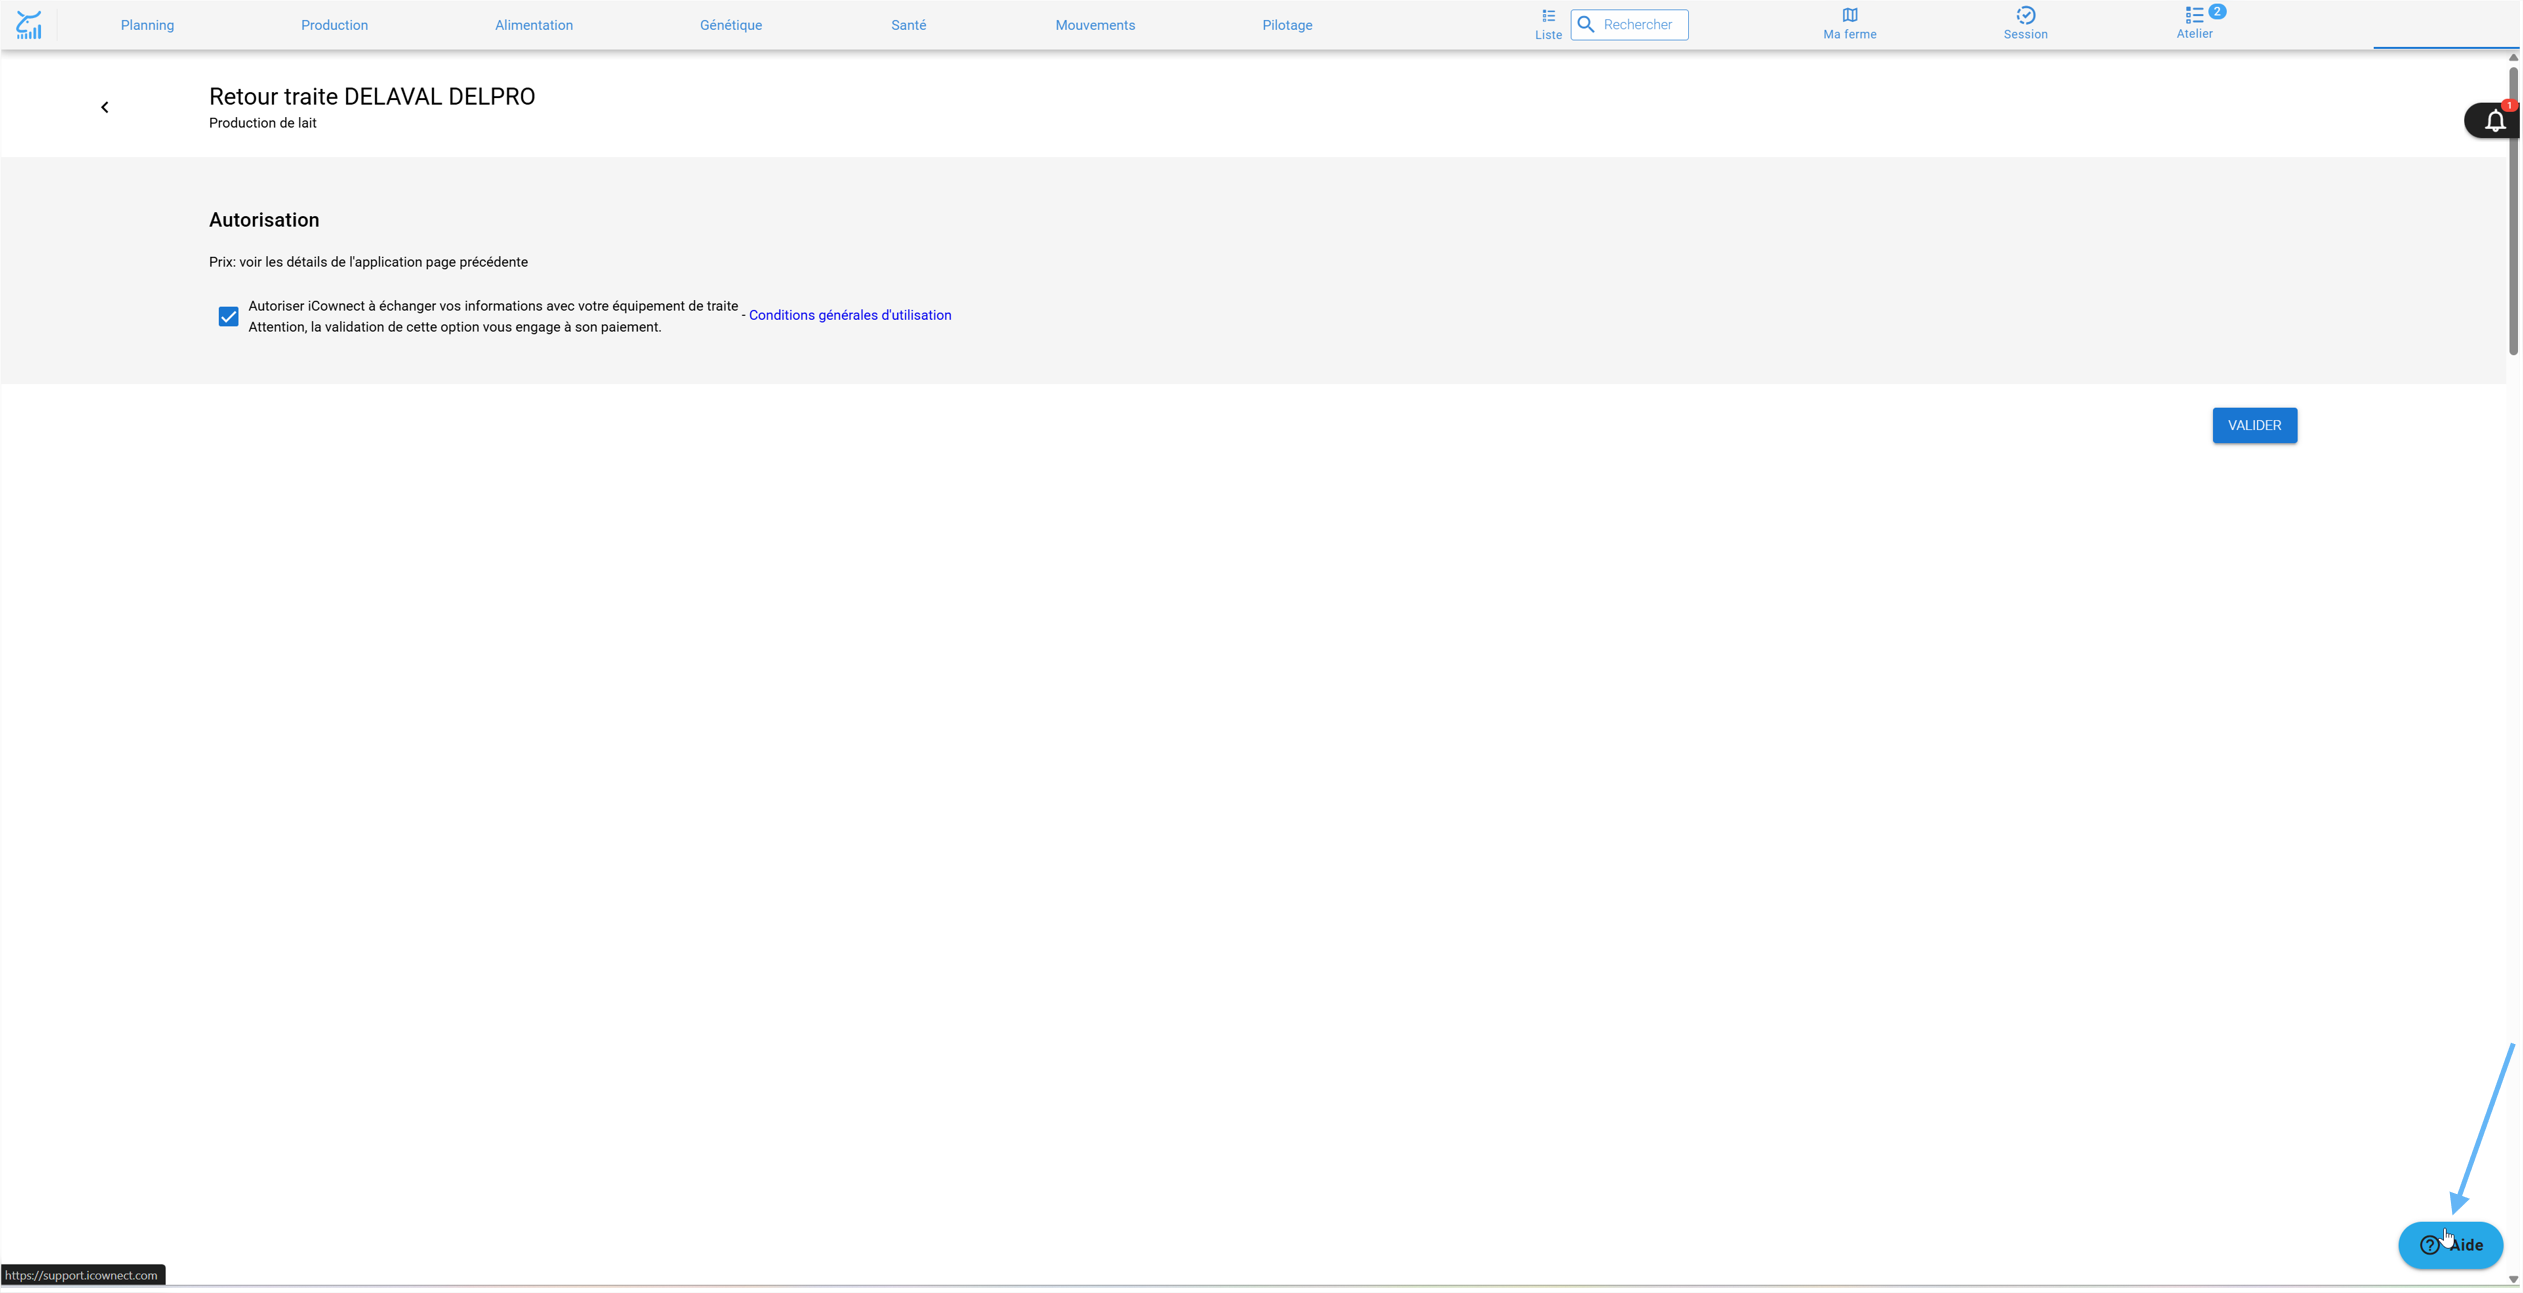
Task: Open the Alimentation menu
Action: pyautogui.click(x=534, y=25)
